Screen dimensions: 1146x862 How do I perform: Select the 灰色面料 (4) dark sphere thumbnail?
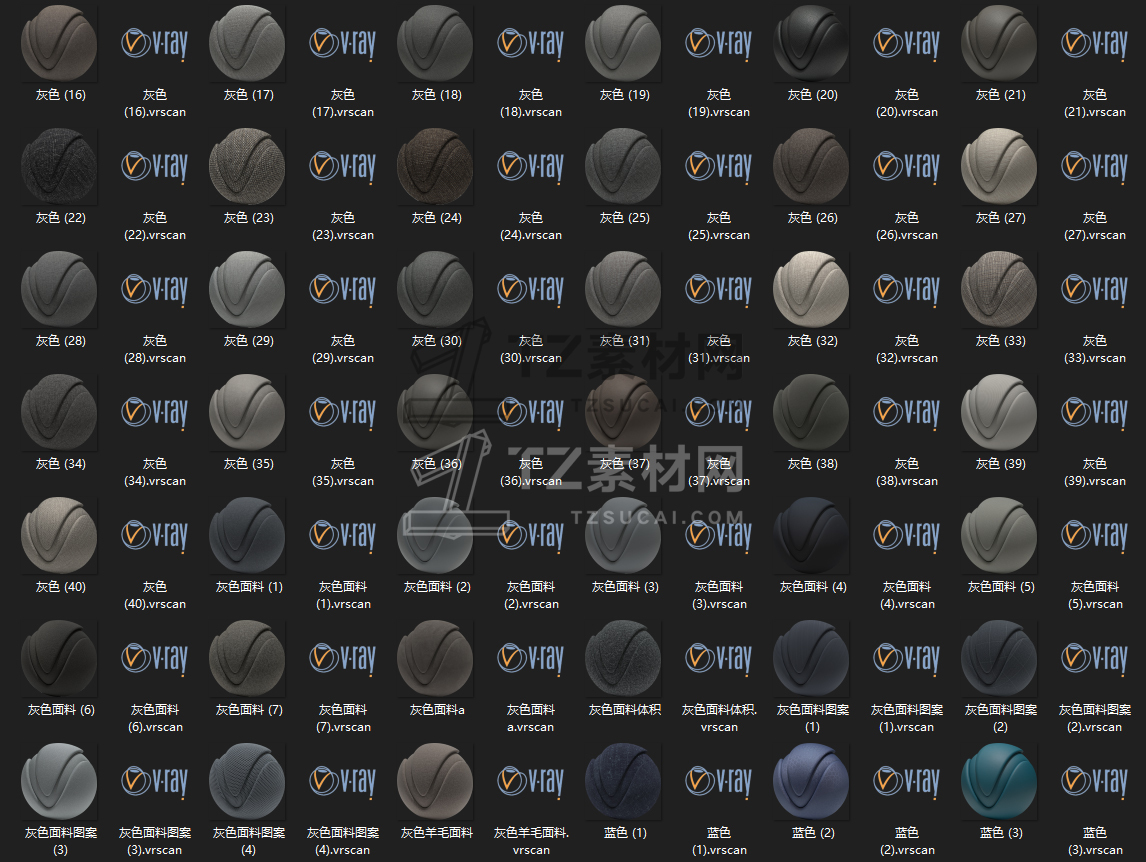pos(811,535)
